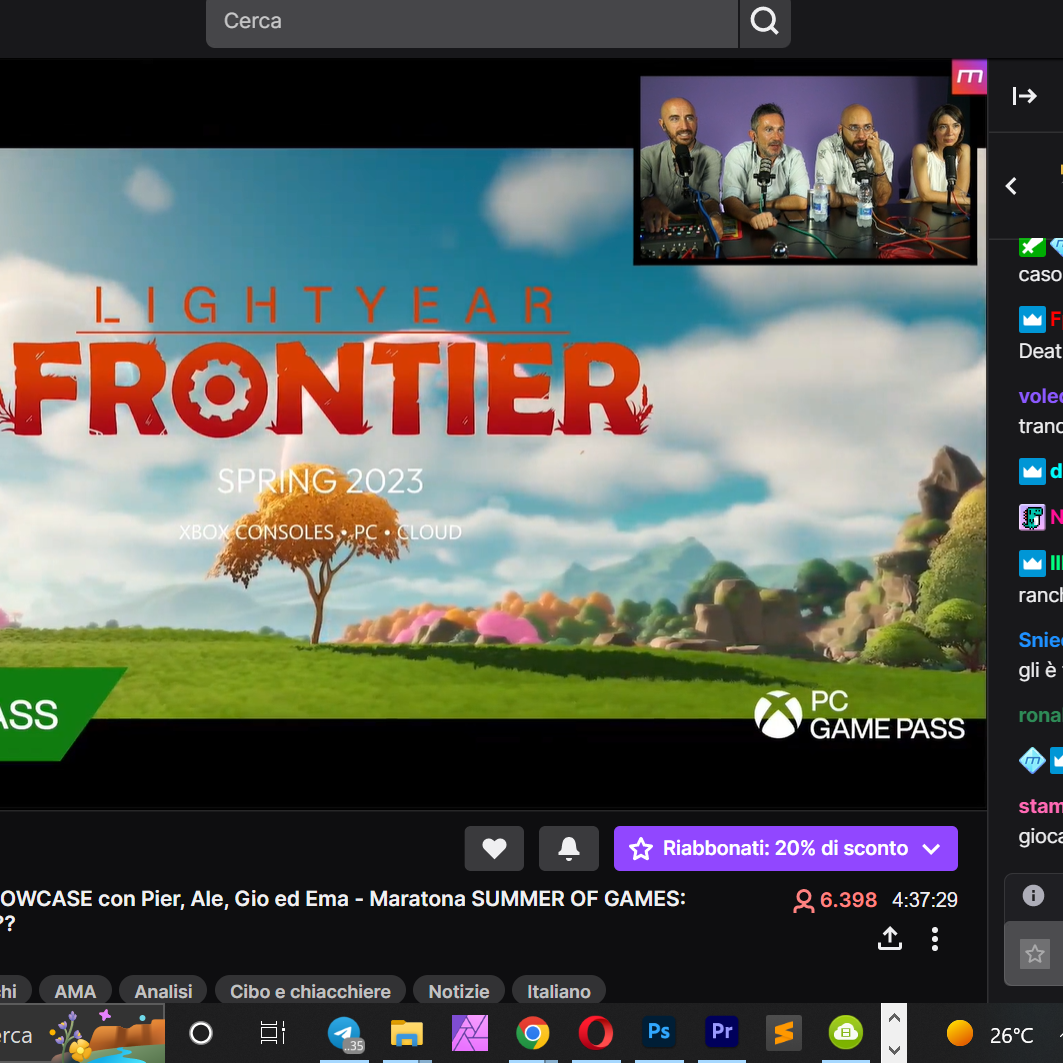Screen dimensions: 1063x1063
Task: Click the stream uptime 4:37:29
Action: tap(925, 900)
